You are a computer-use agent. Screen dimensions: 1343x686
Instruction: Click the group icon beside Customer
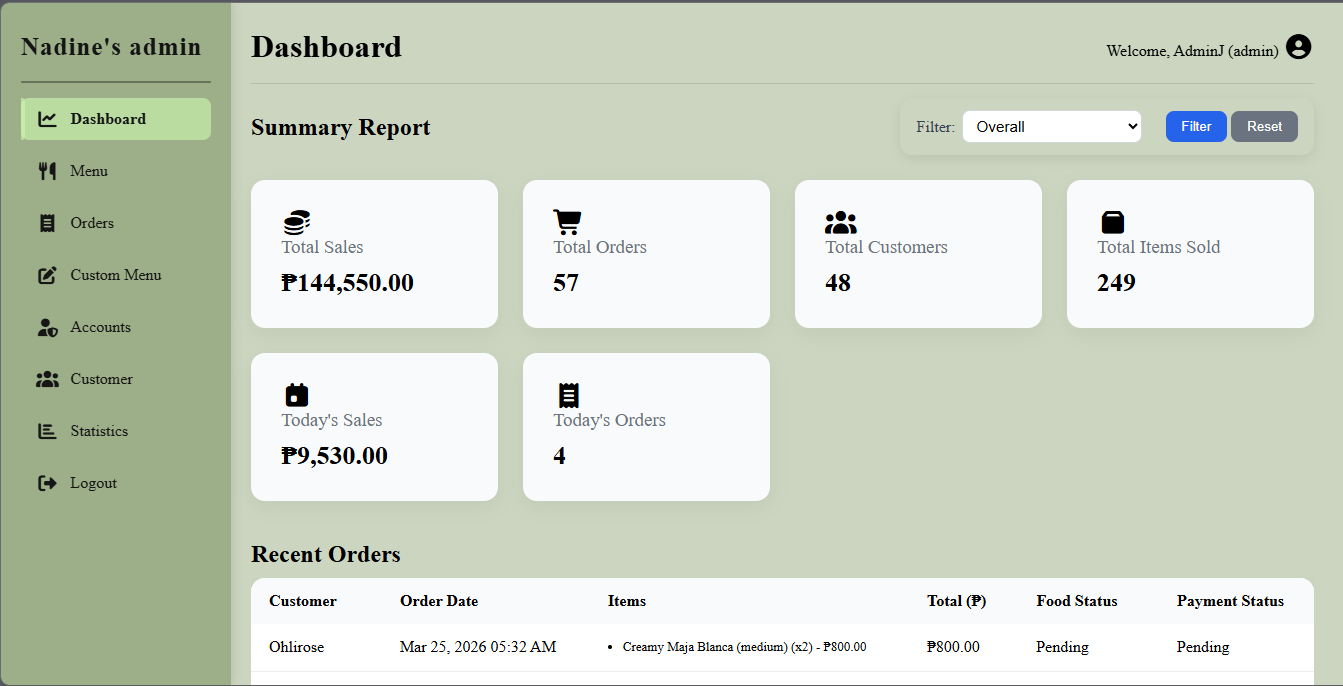click(47, 378)
